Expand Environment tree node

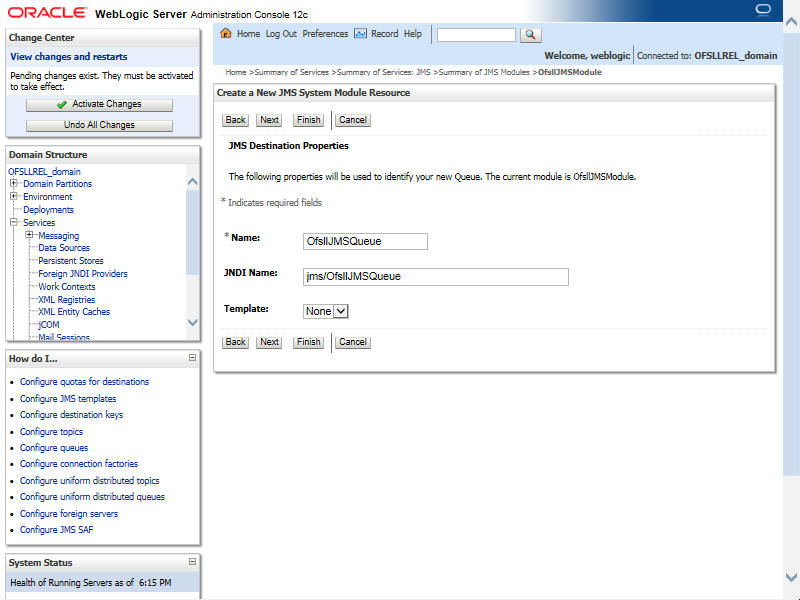tap(14, 196)
